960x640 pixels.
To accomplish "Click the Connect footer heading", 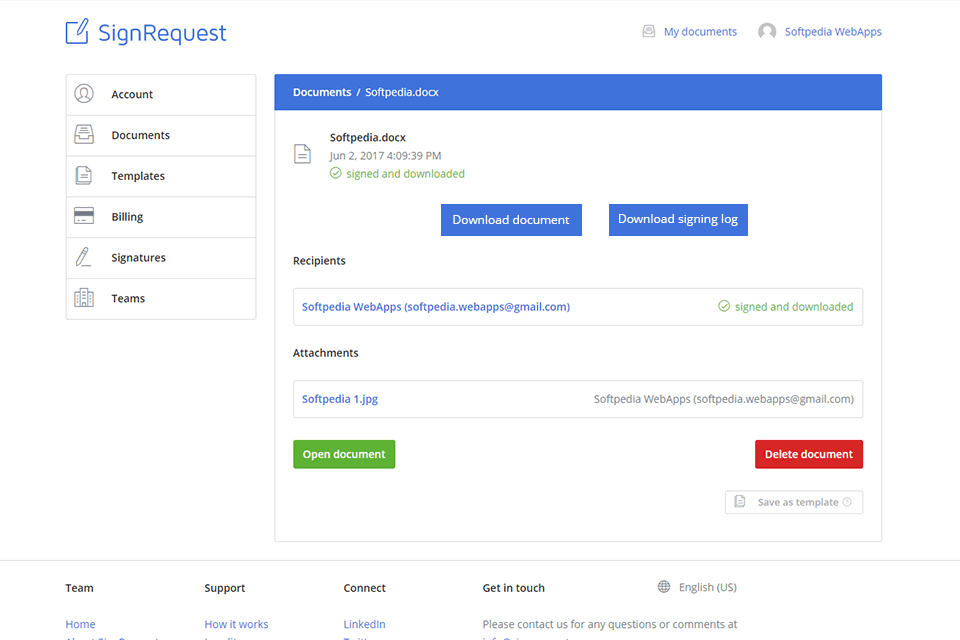I will click(x=364, y=588).
